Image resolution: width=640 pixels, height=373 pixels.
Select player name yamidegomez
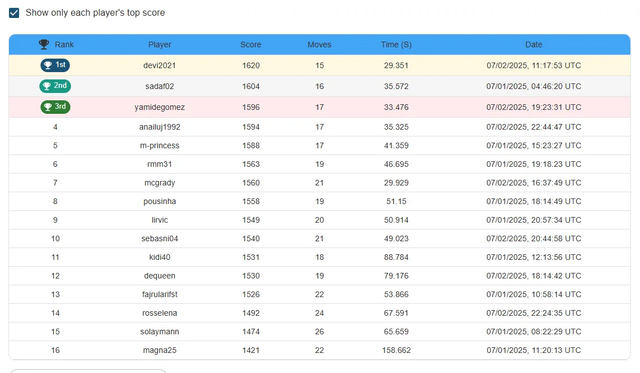[x=160, y=107]
